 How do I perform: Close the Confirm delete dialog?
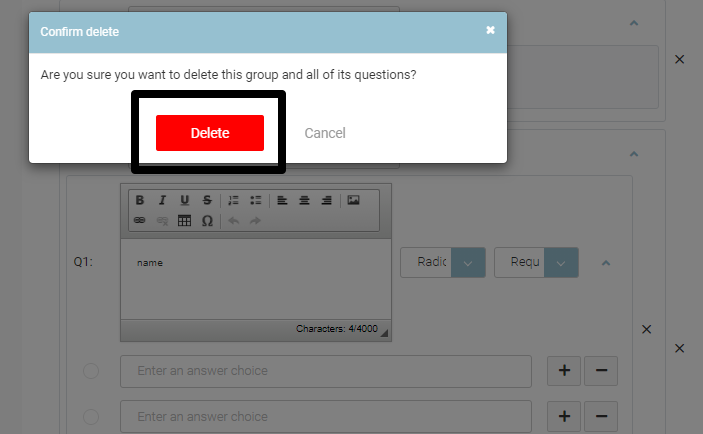point(490,30)
